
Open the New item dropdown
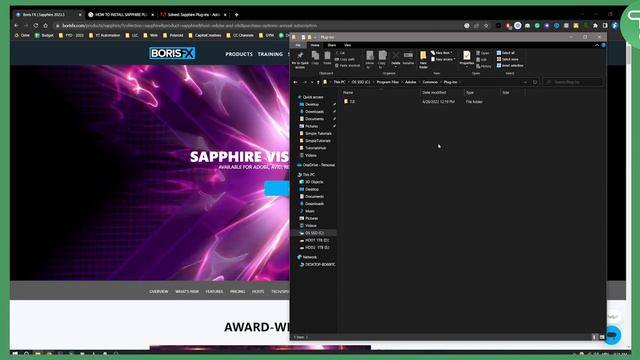tap(442, 53)
